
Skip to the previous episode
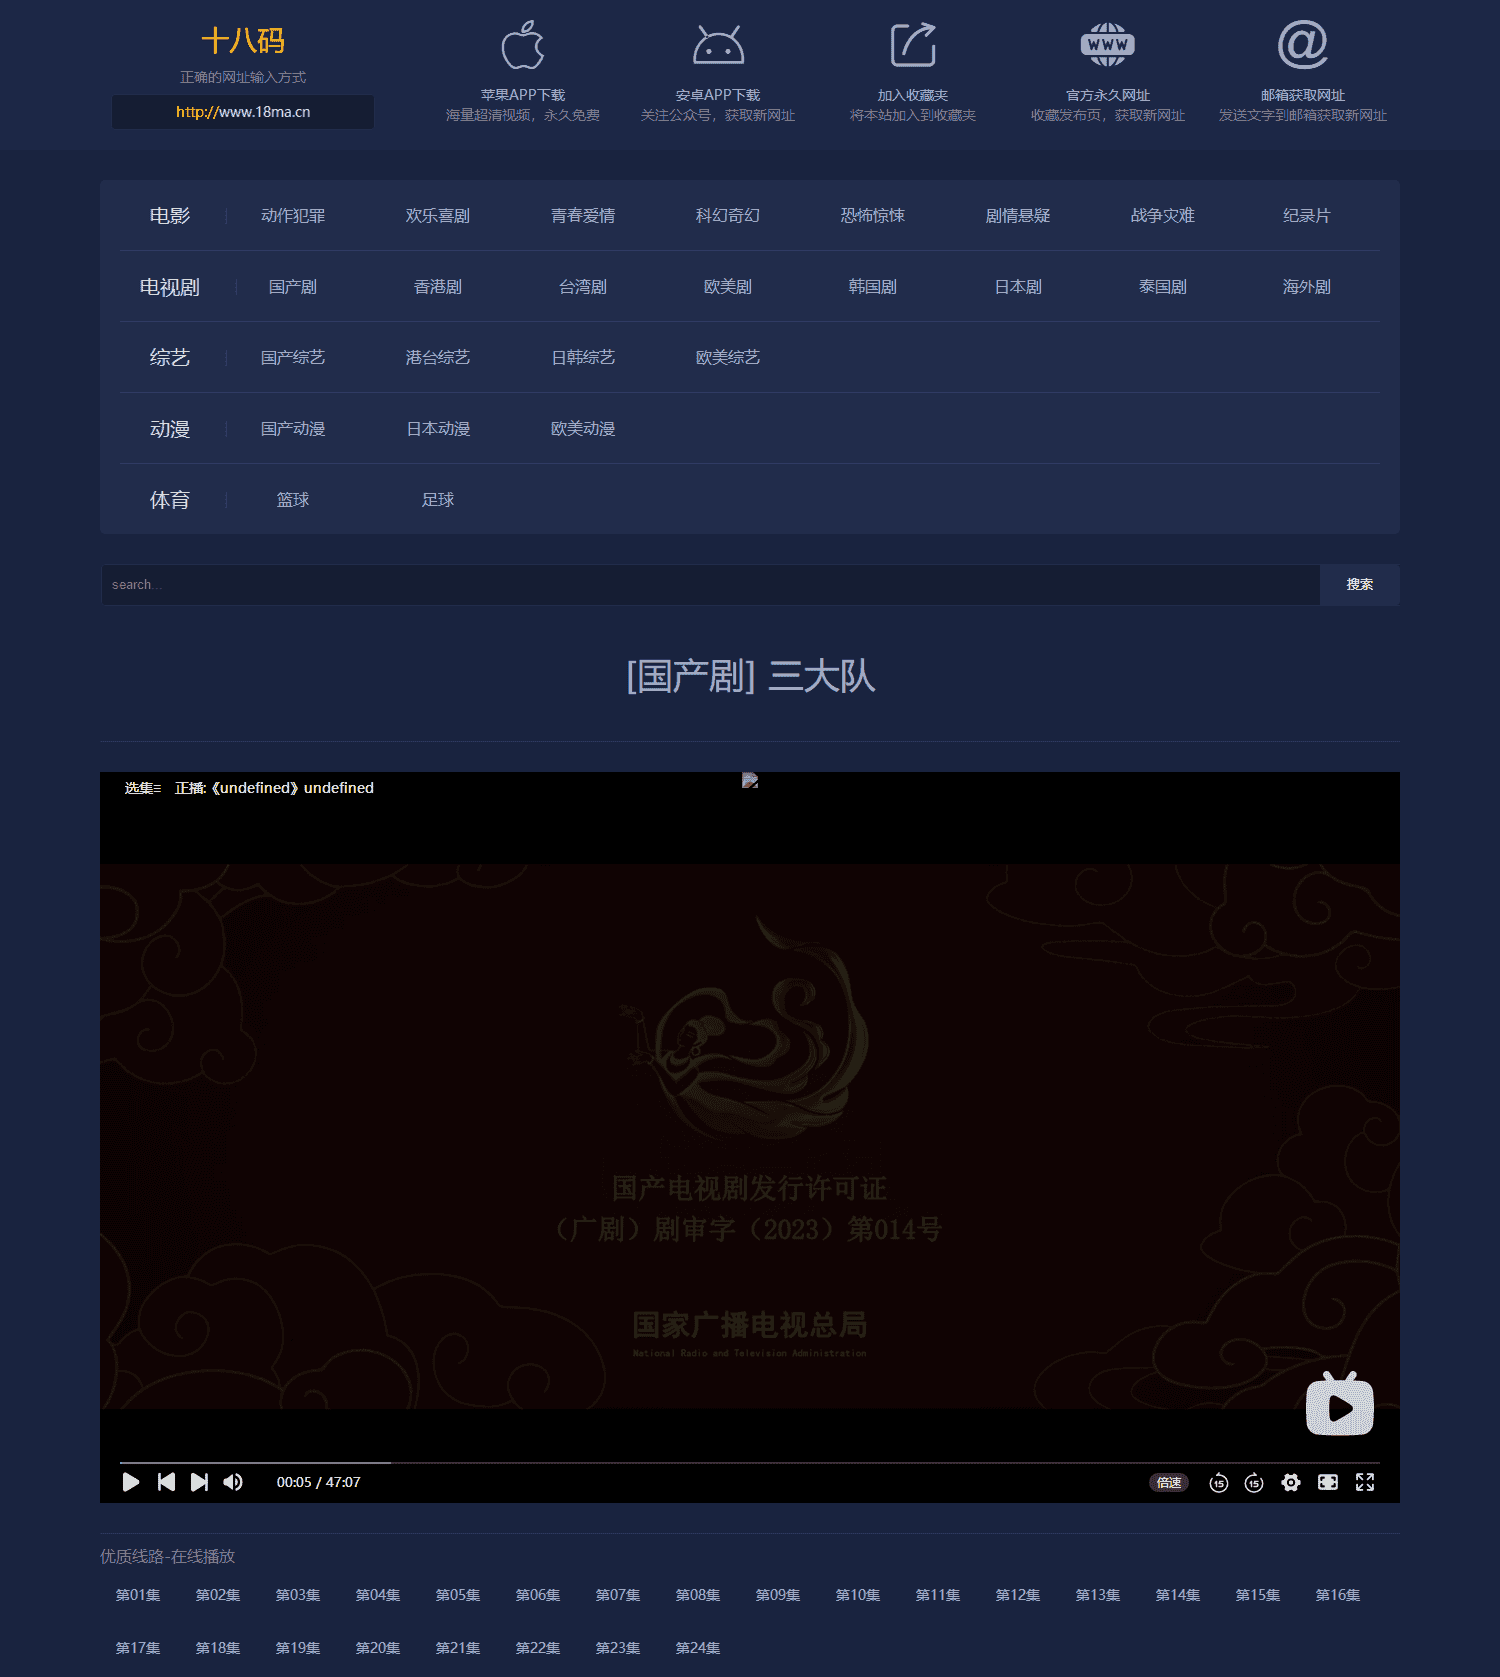pos(166,1482)
